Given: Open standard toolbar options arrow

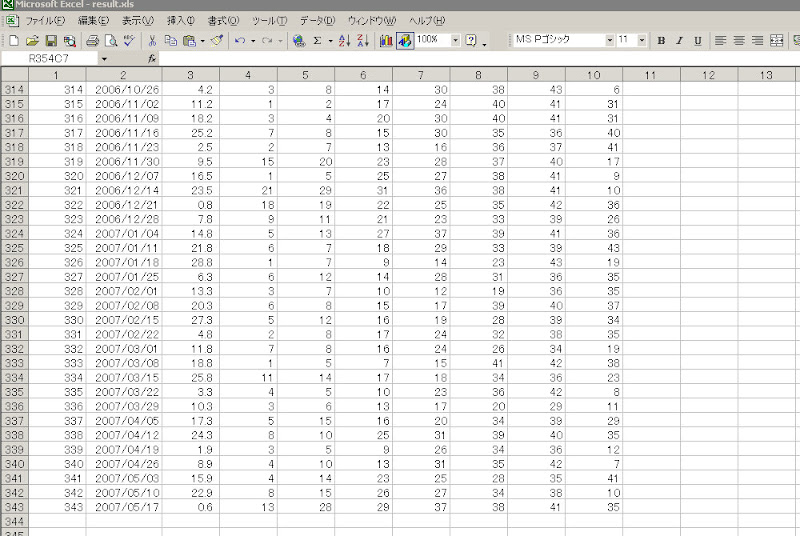Looking at the screenshot, I should click(x=484, y=43).
